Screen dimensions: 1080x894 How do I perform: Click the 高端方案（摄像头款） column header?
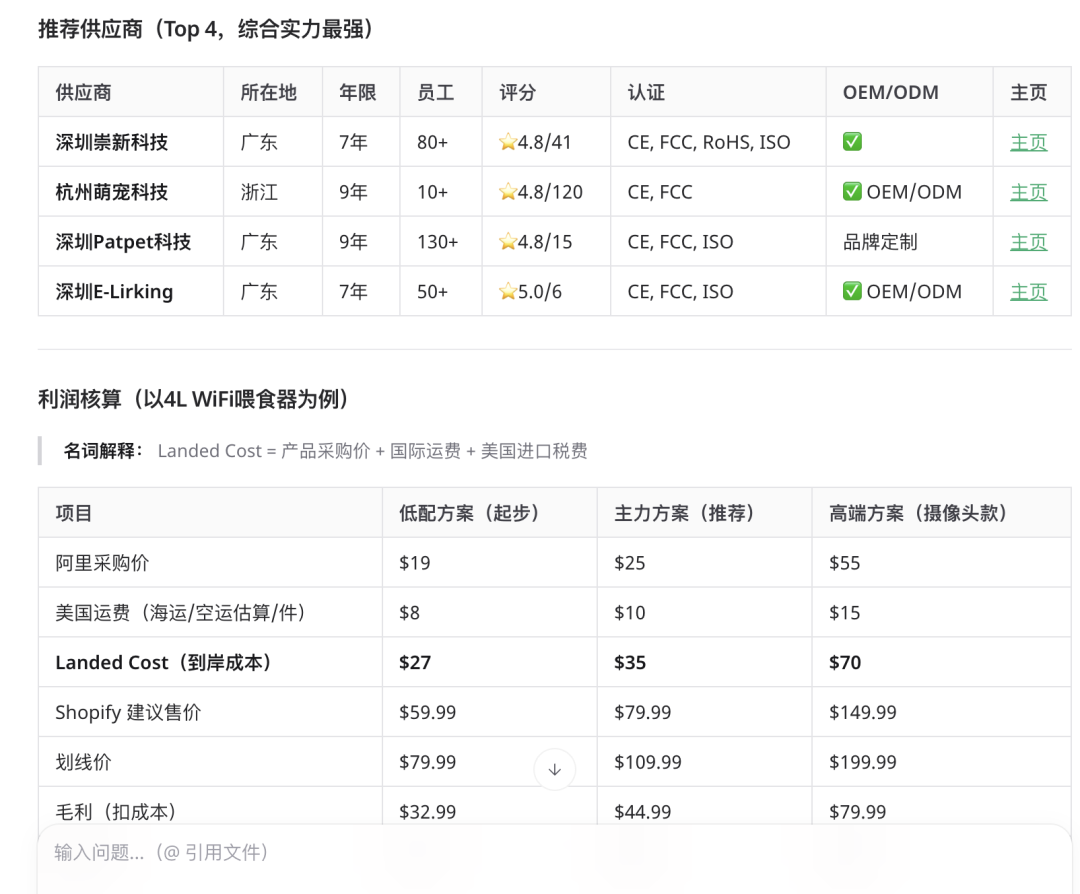[918, 513]
